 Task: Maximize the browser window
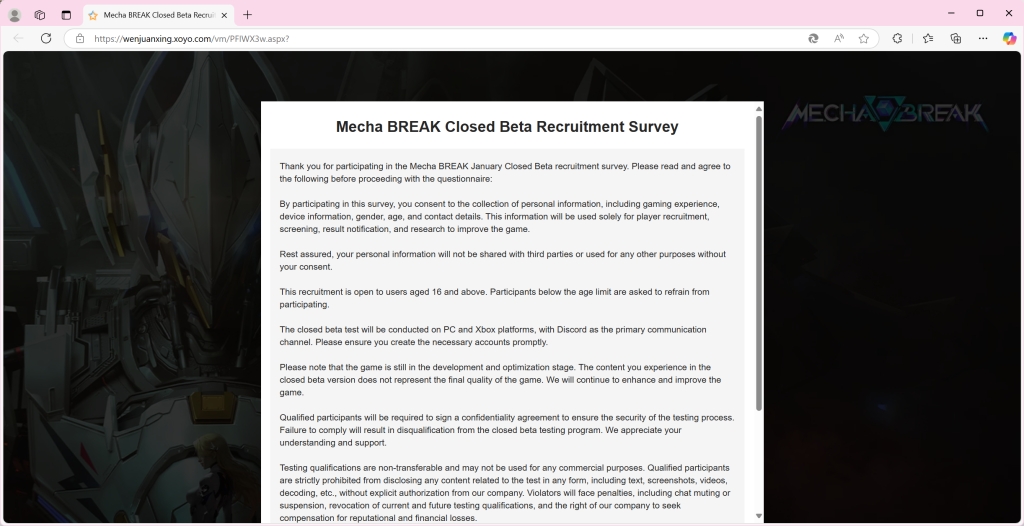pyautogui.click(x=980, y=13)
